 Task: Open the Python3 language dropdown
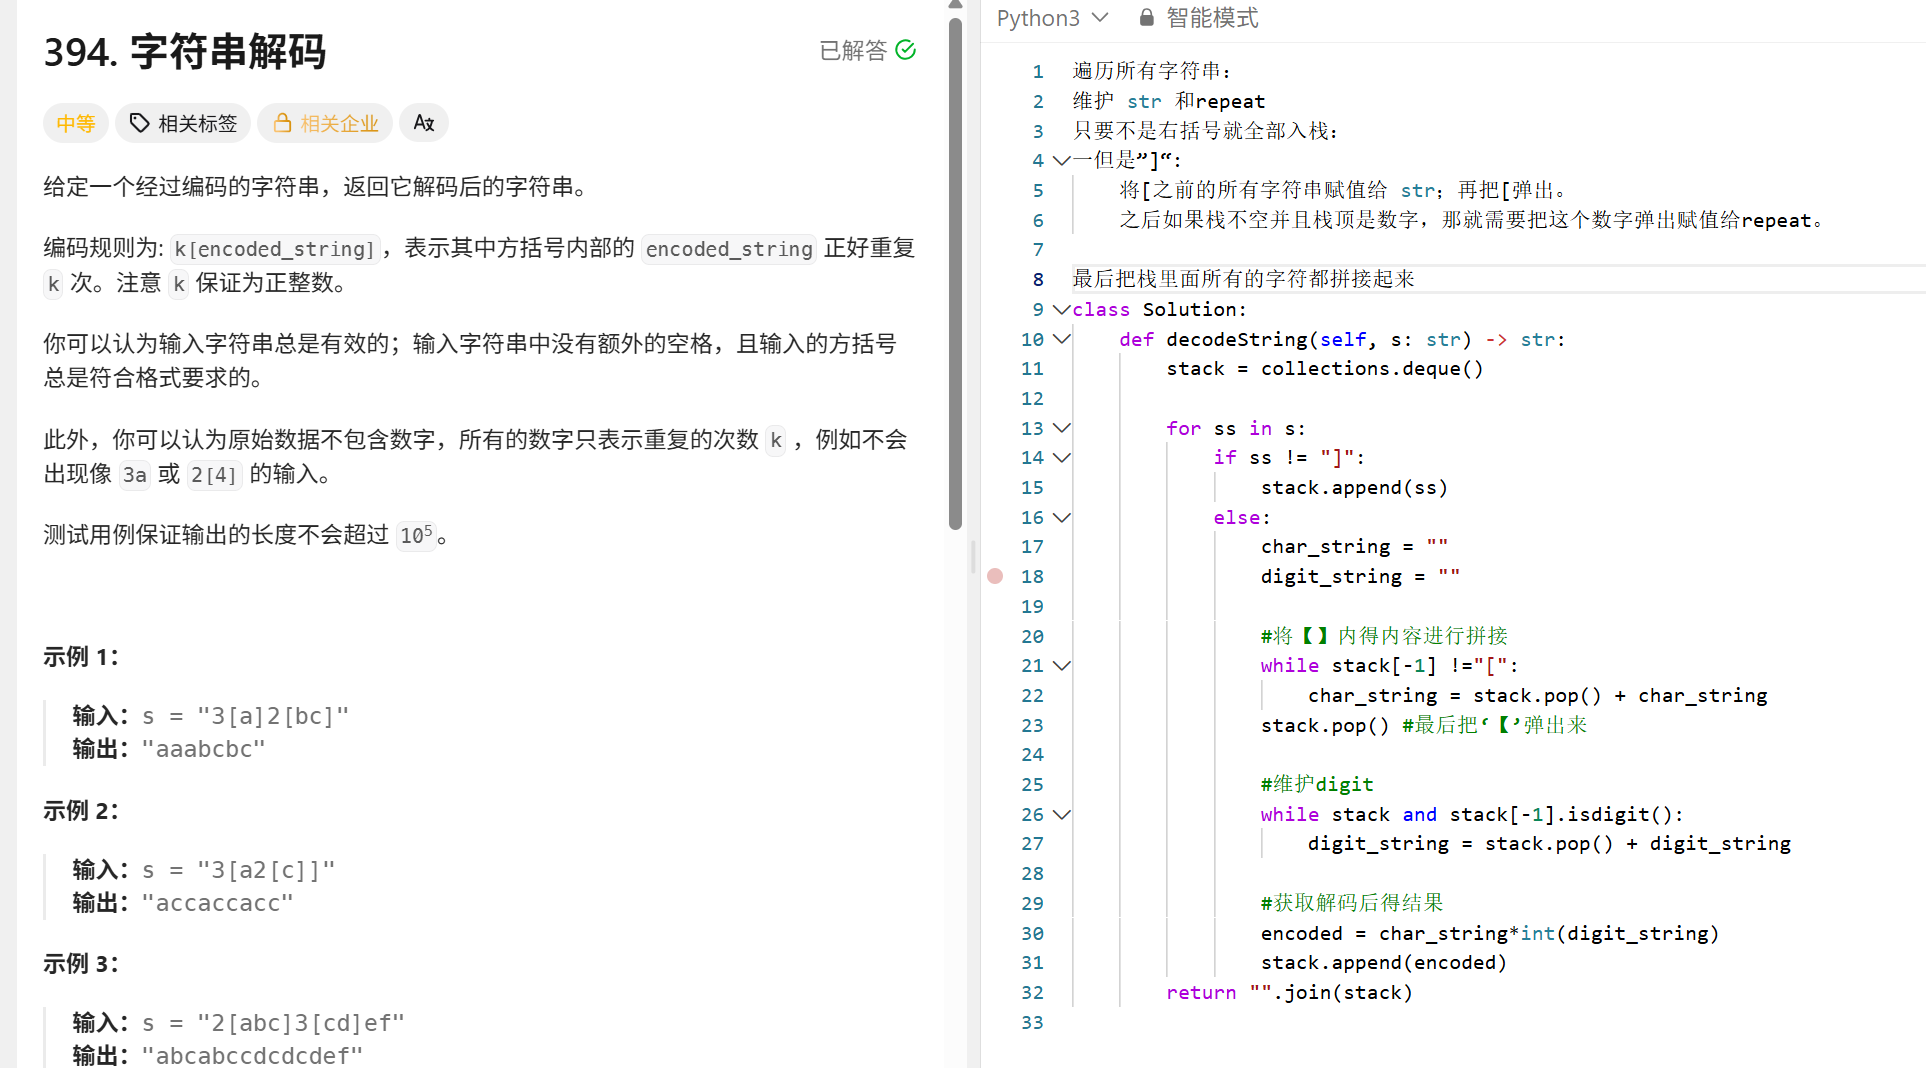pos(1051,17)
